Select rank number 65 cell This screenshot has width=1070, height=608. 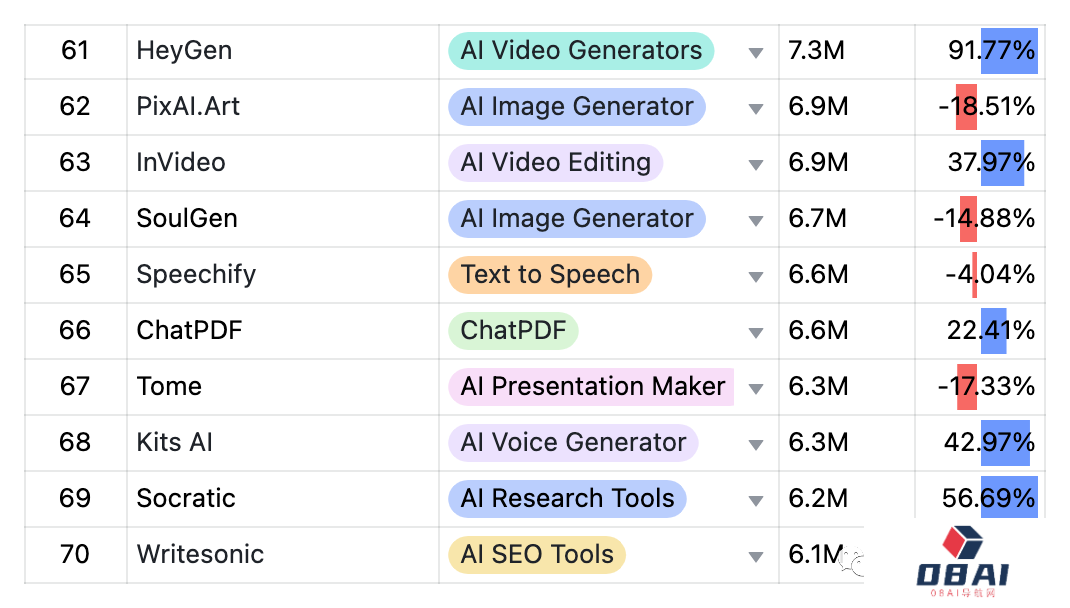point(75,274)
